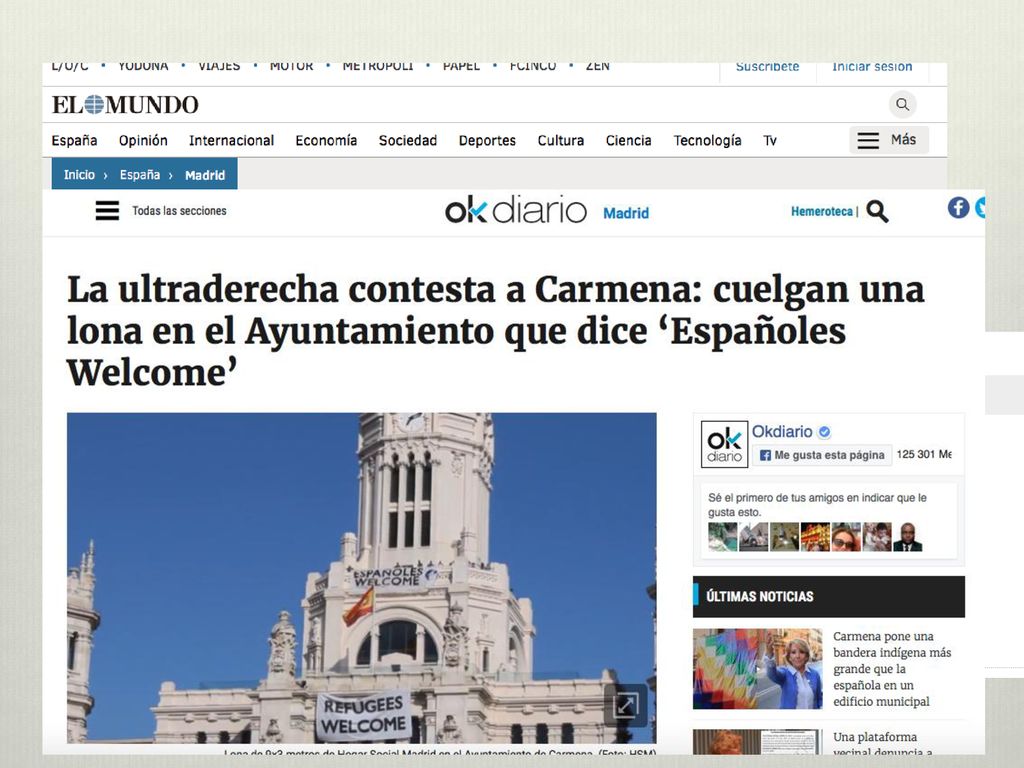1024x768 pixels.
Task: Click man in suit avatar in Facebook widget
Action: [908, 537]
